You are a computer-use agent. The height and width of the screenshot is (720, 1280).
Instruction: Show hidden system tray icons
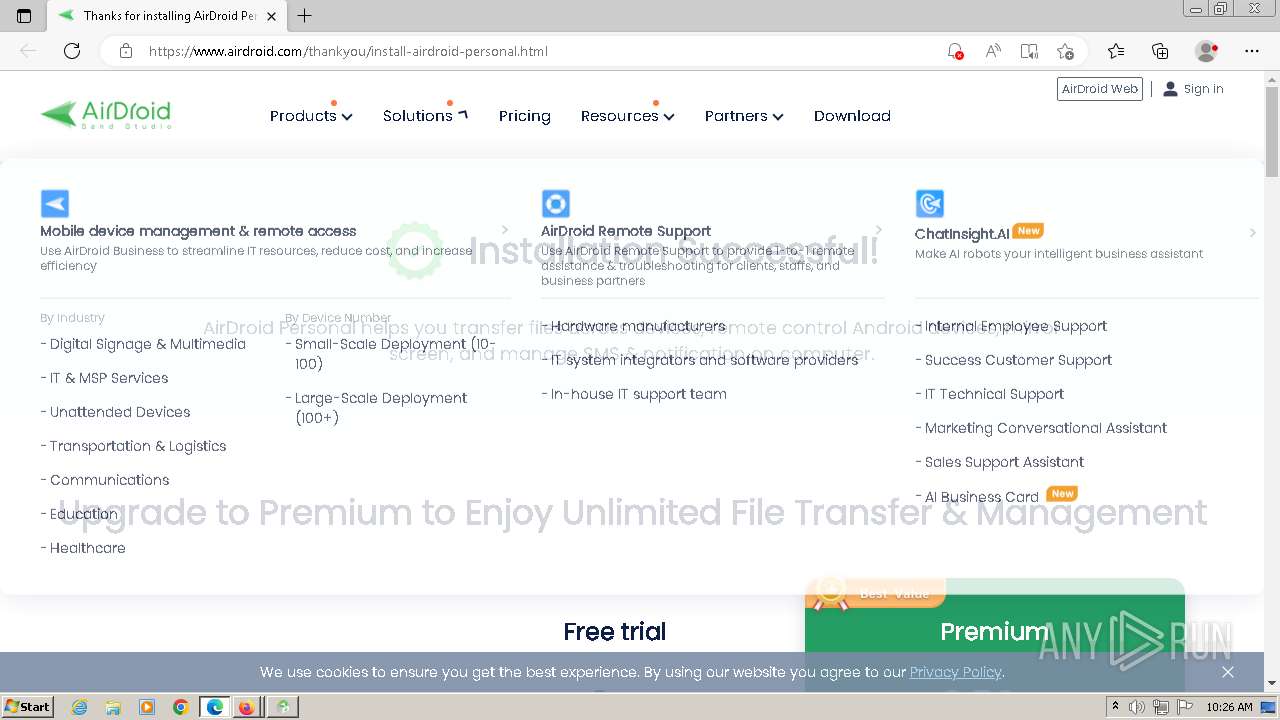[1115, 707]
